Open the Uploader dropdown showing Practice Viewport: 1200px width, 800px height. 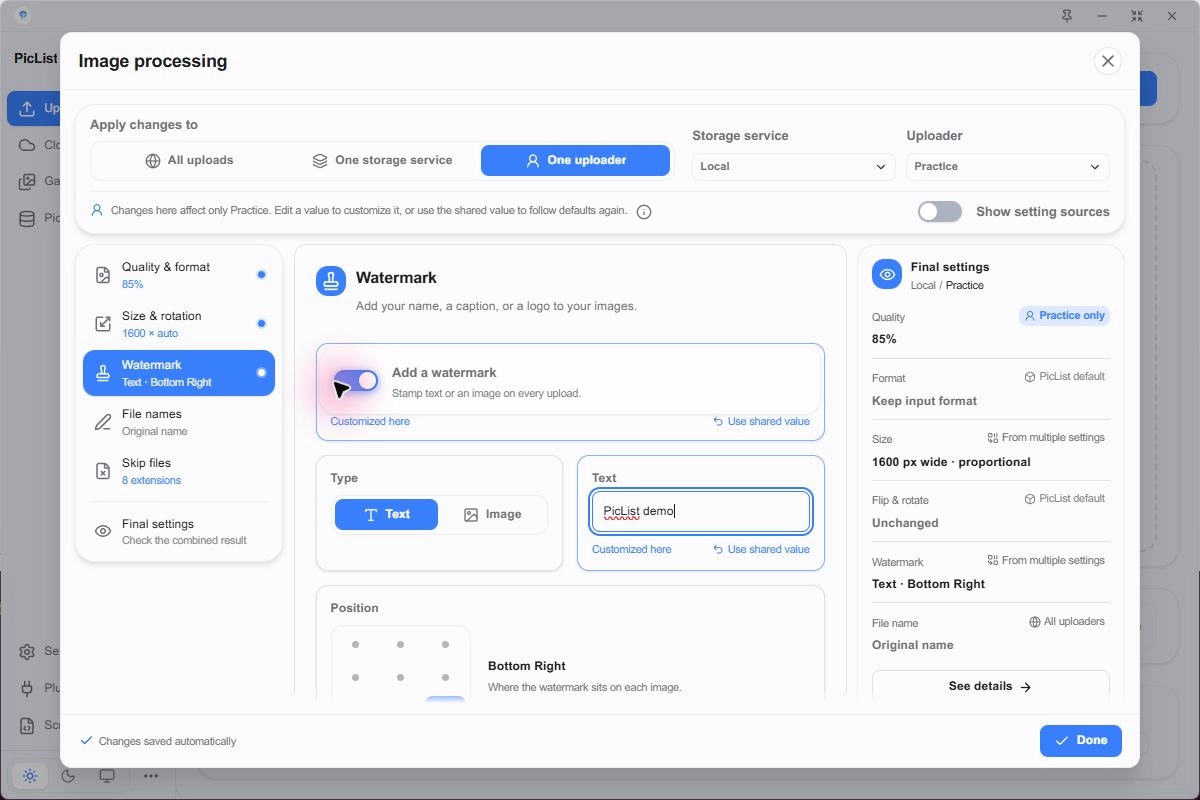pos(1008,167)
